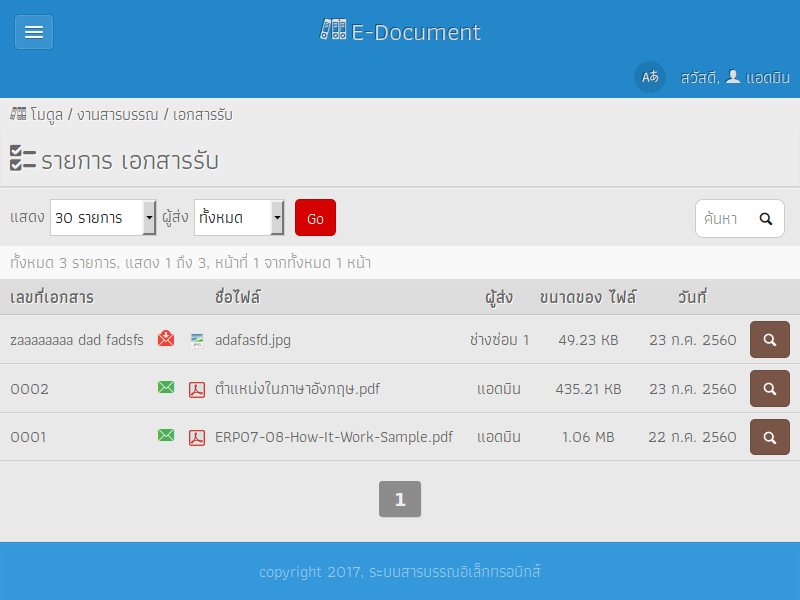Click the breadcrumb module binder icon
Image resolution: width=800 pixels, height=600 pixels.
click(x=18, y=114)
